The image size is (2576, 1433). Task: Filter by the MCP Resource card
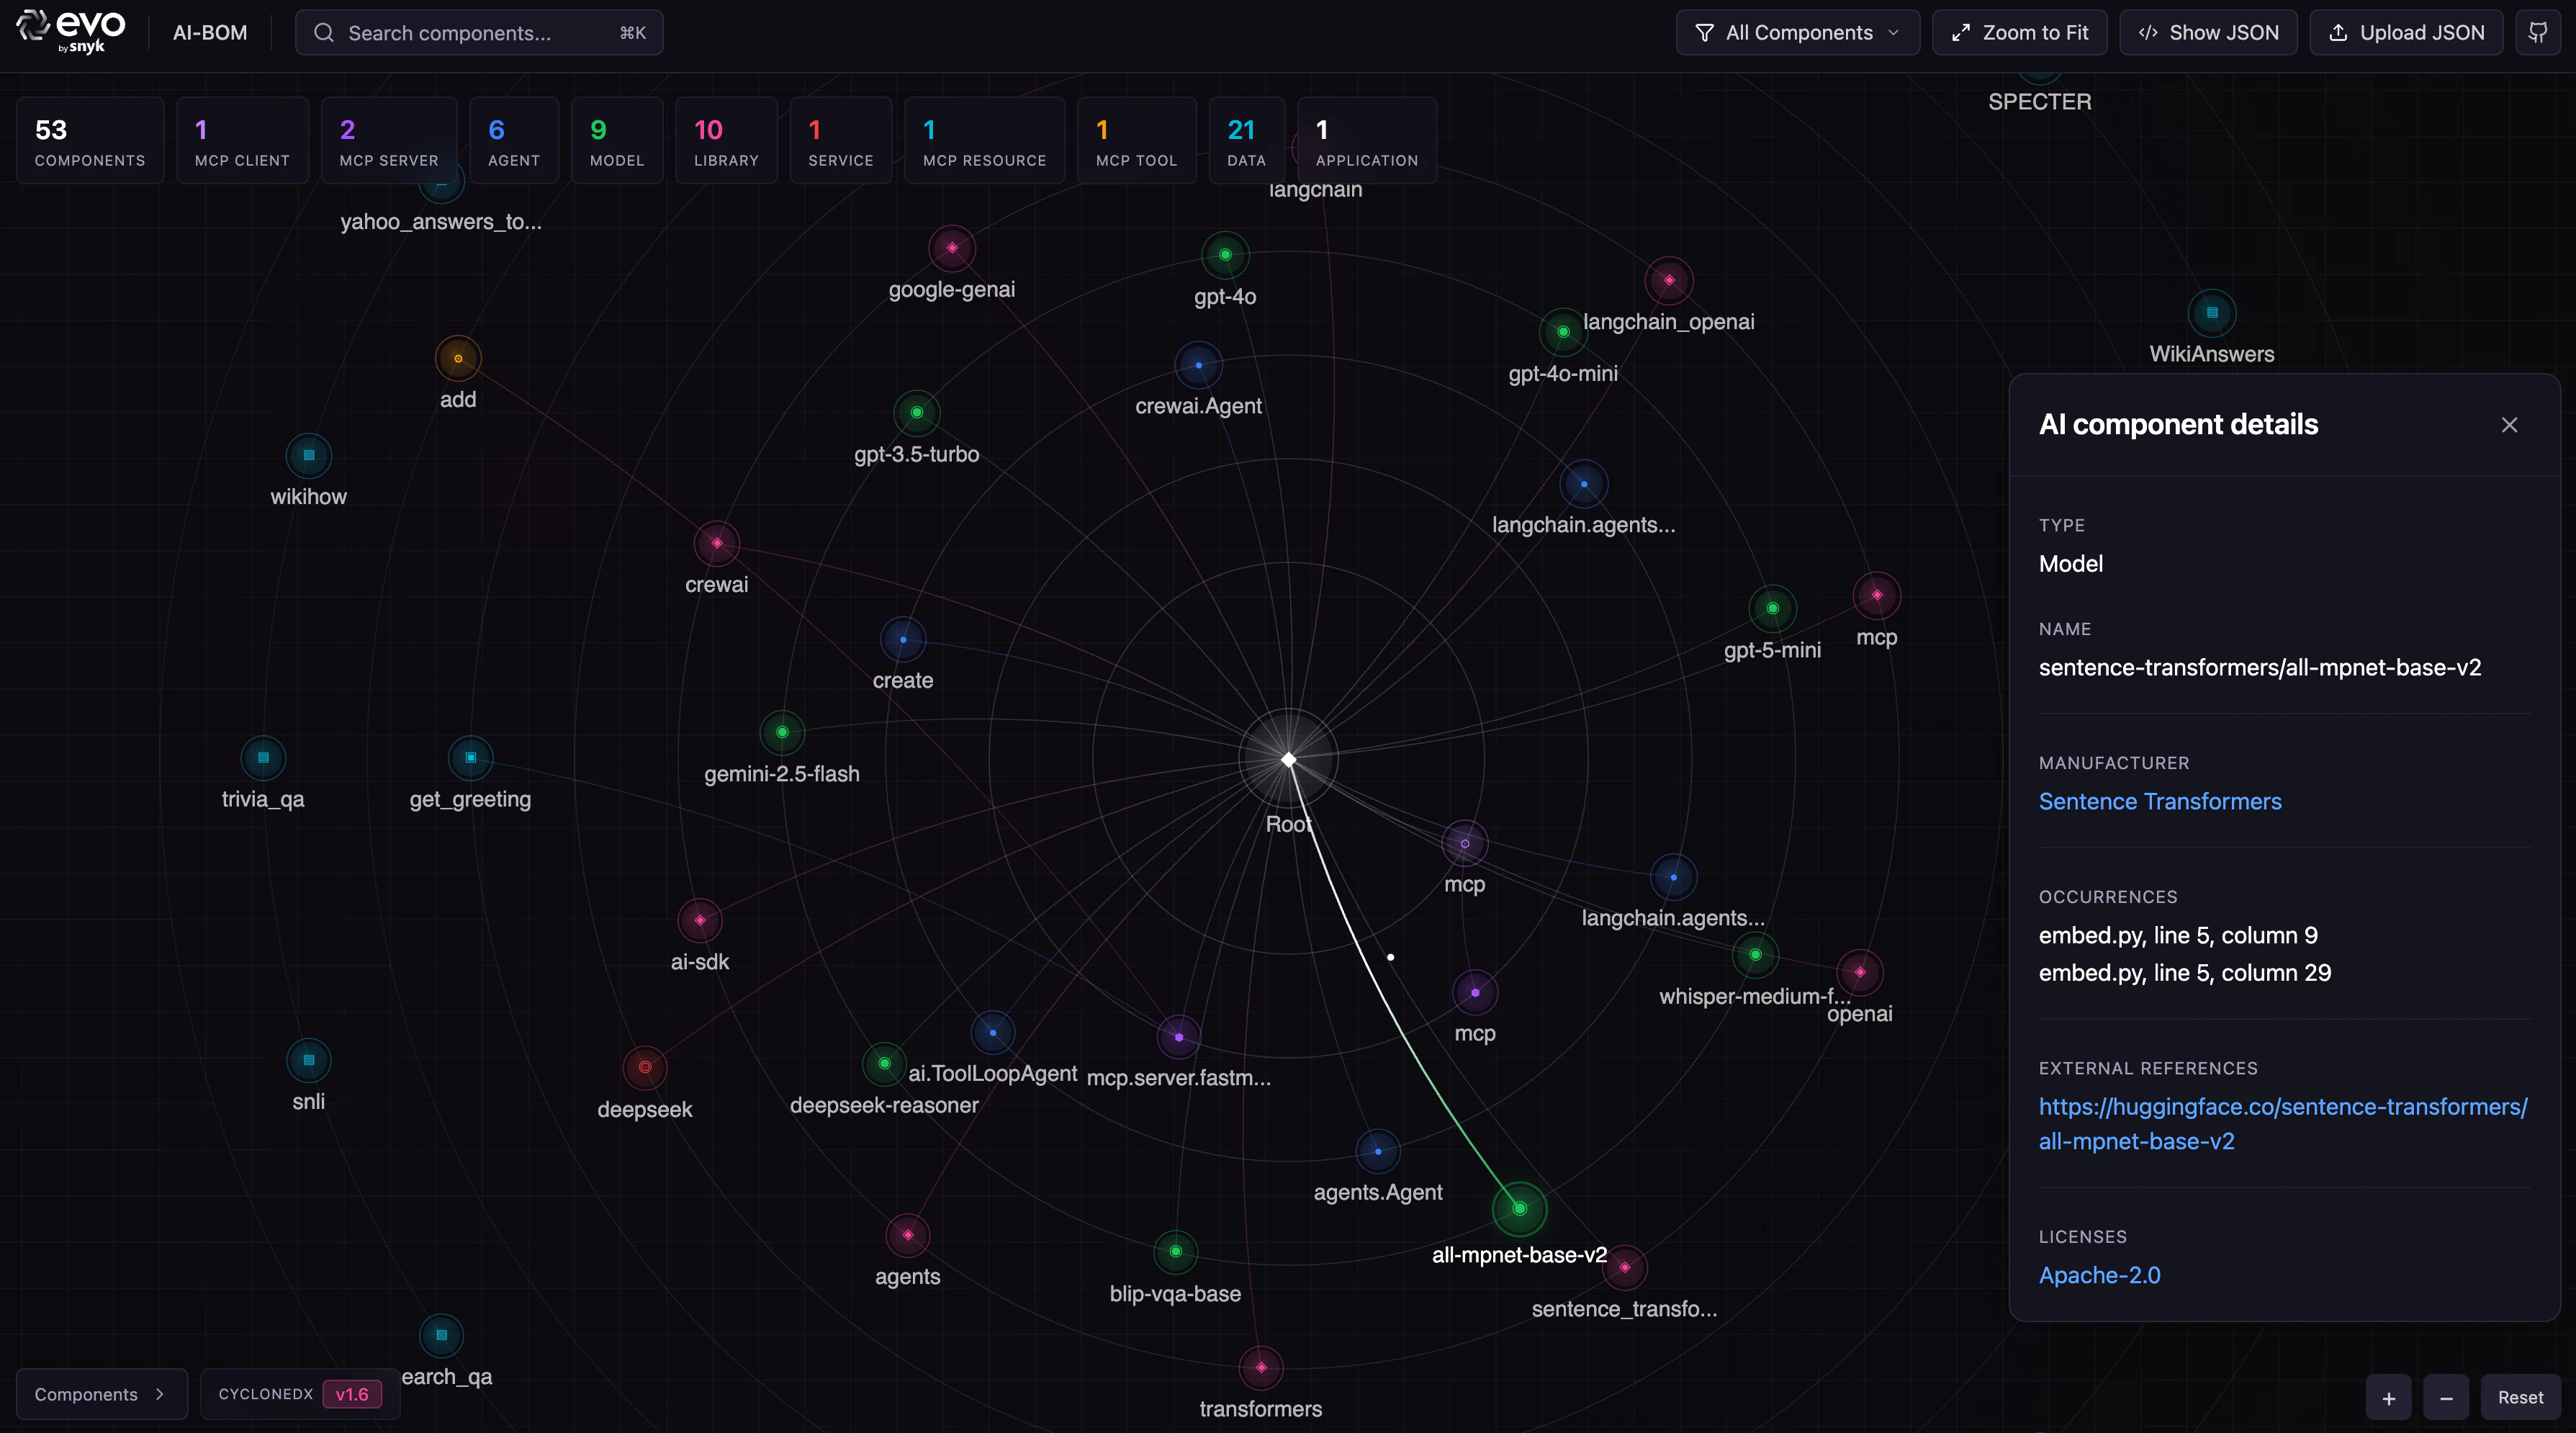pyautogui.click(x=984, y=141)
